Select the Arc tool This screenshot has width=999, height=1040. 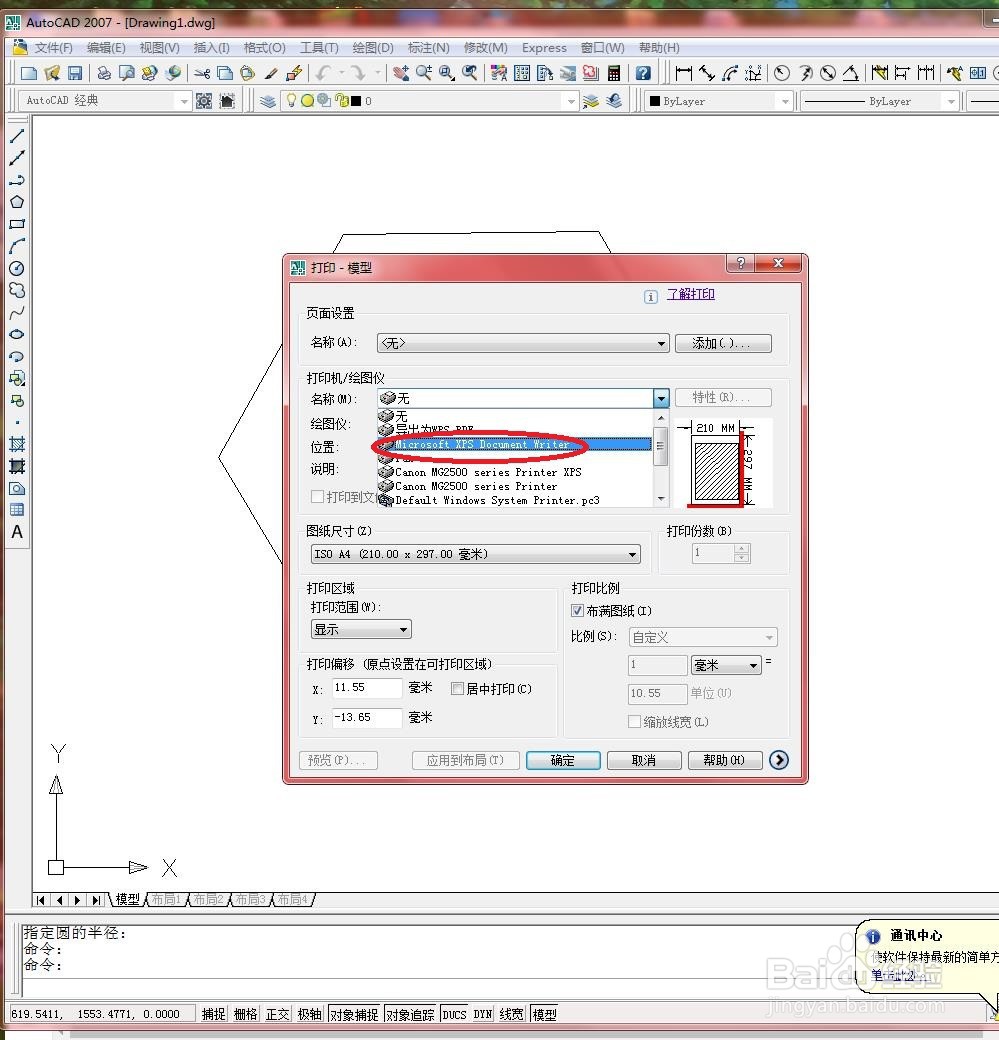coord(17,246)
